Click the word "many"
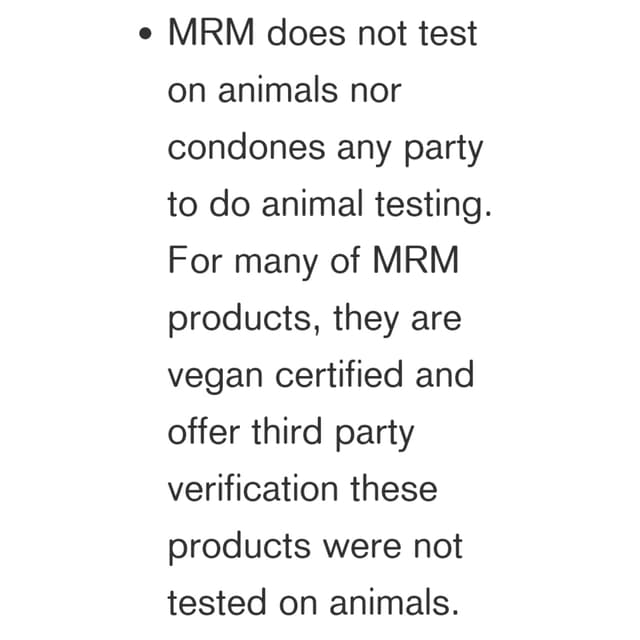The width and height of the screenshot is (640, 640). click(276, 264)
